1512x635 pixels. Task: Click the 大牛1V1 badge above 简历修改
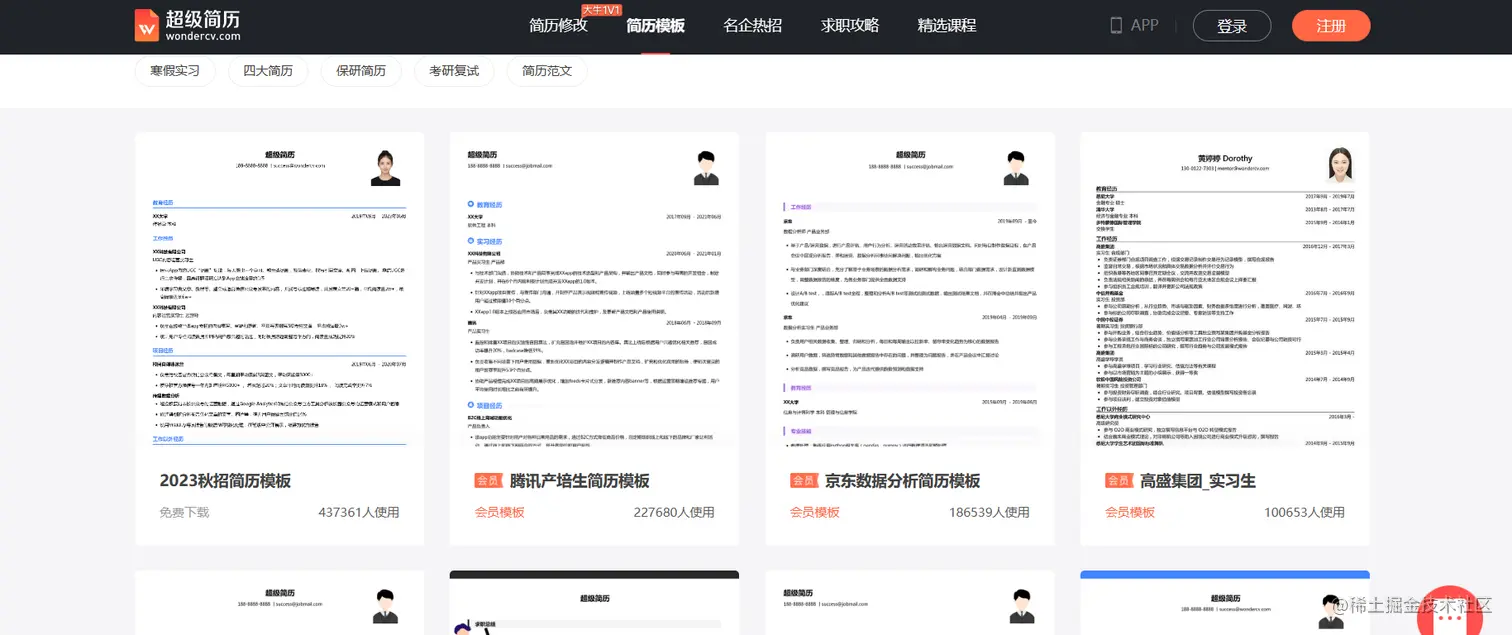click(602, 10)
